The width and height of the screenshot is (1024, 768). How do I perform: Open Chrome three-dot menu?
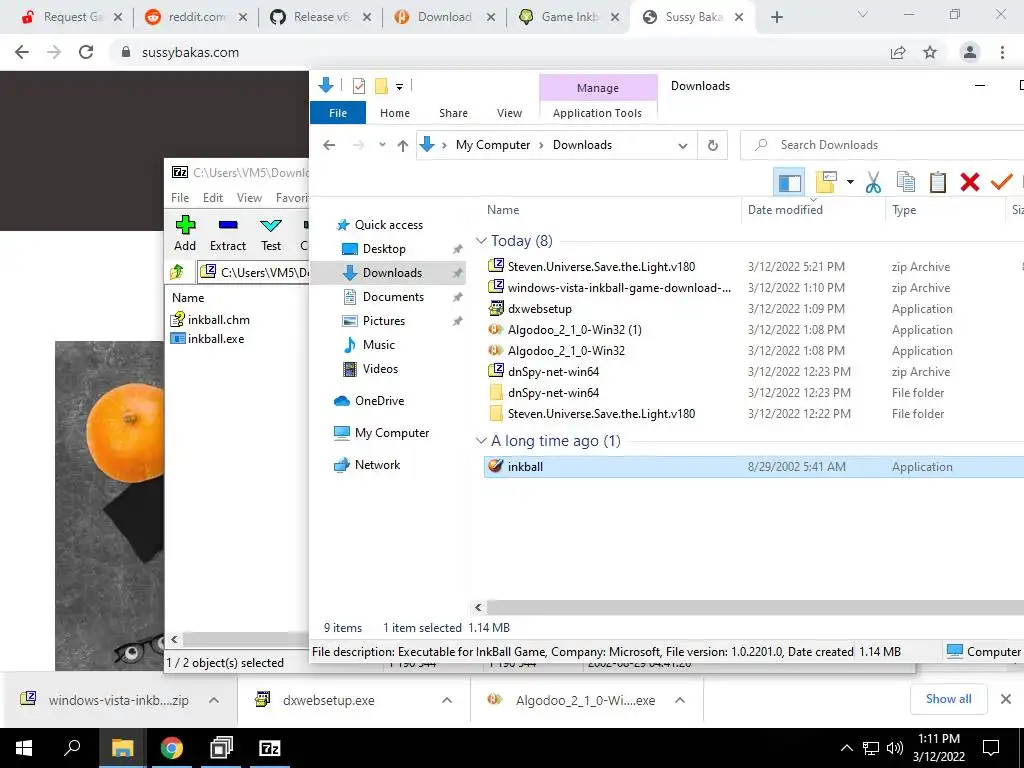click(1002, 52)
